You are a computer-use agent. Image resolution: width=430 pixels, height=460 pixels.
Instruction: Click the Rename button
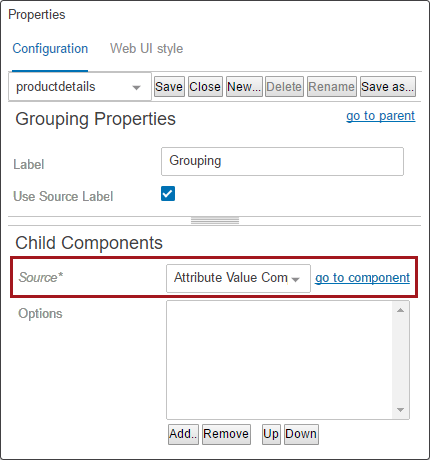(332, 87)
